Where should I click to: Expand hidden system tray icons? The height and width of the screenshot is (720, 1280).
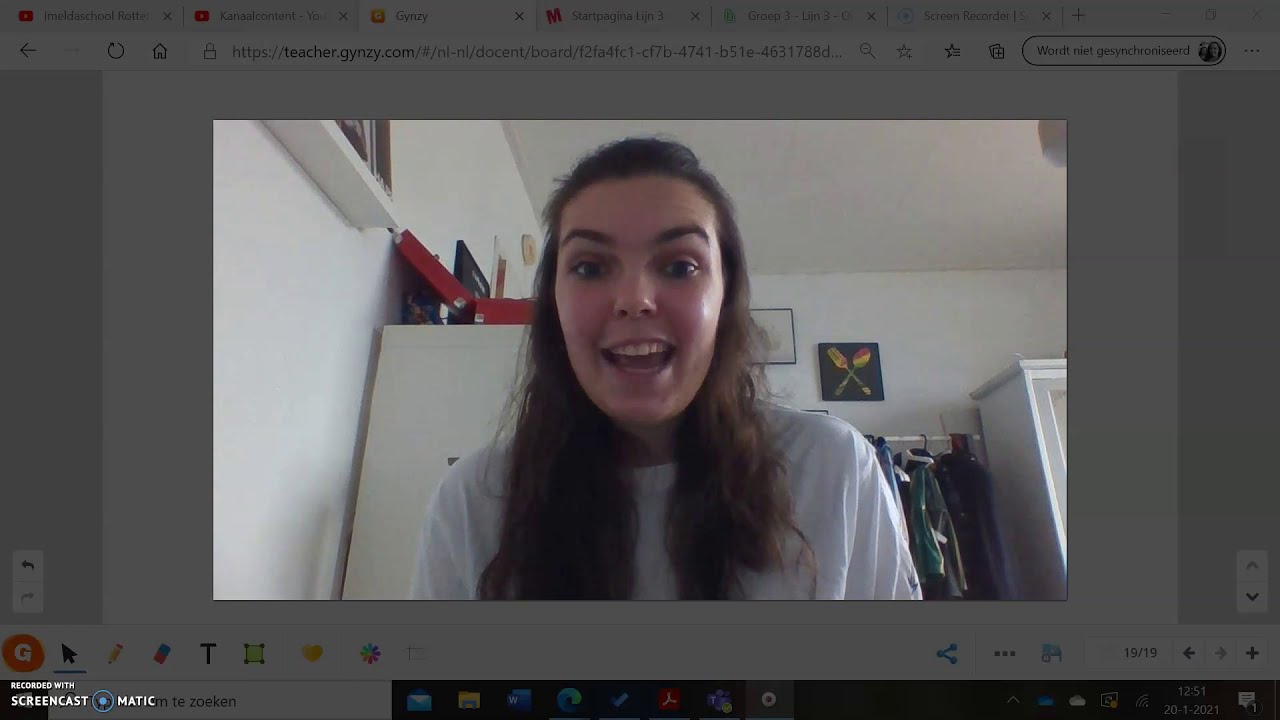[1013, 701]
